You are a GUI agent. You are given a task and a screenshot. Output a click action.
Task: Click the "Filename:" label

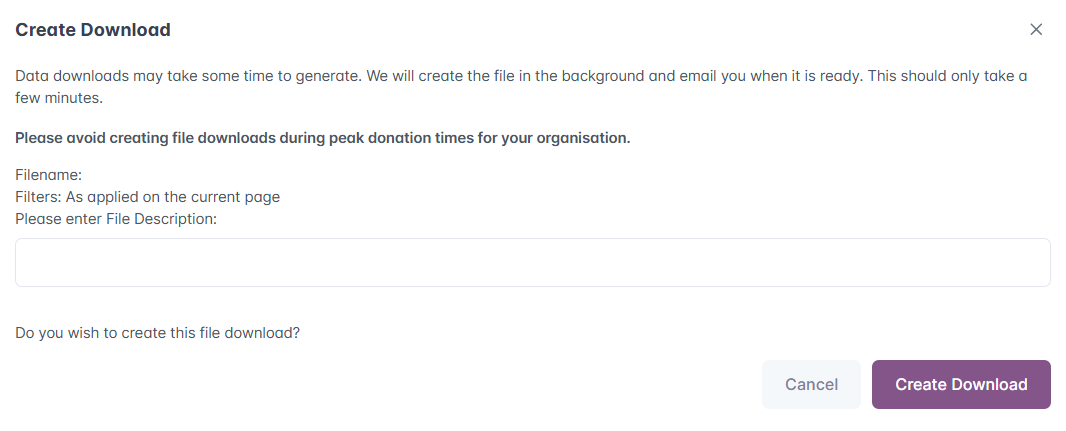49,175
